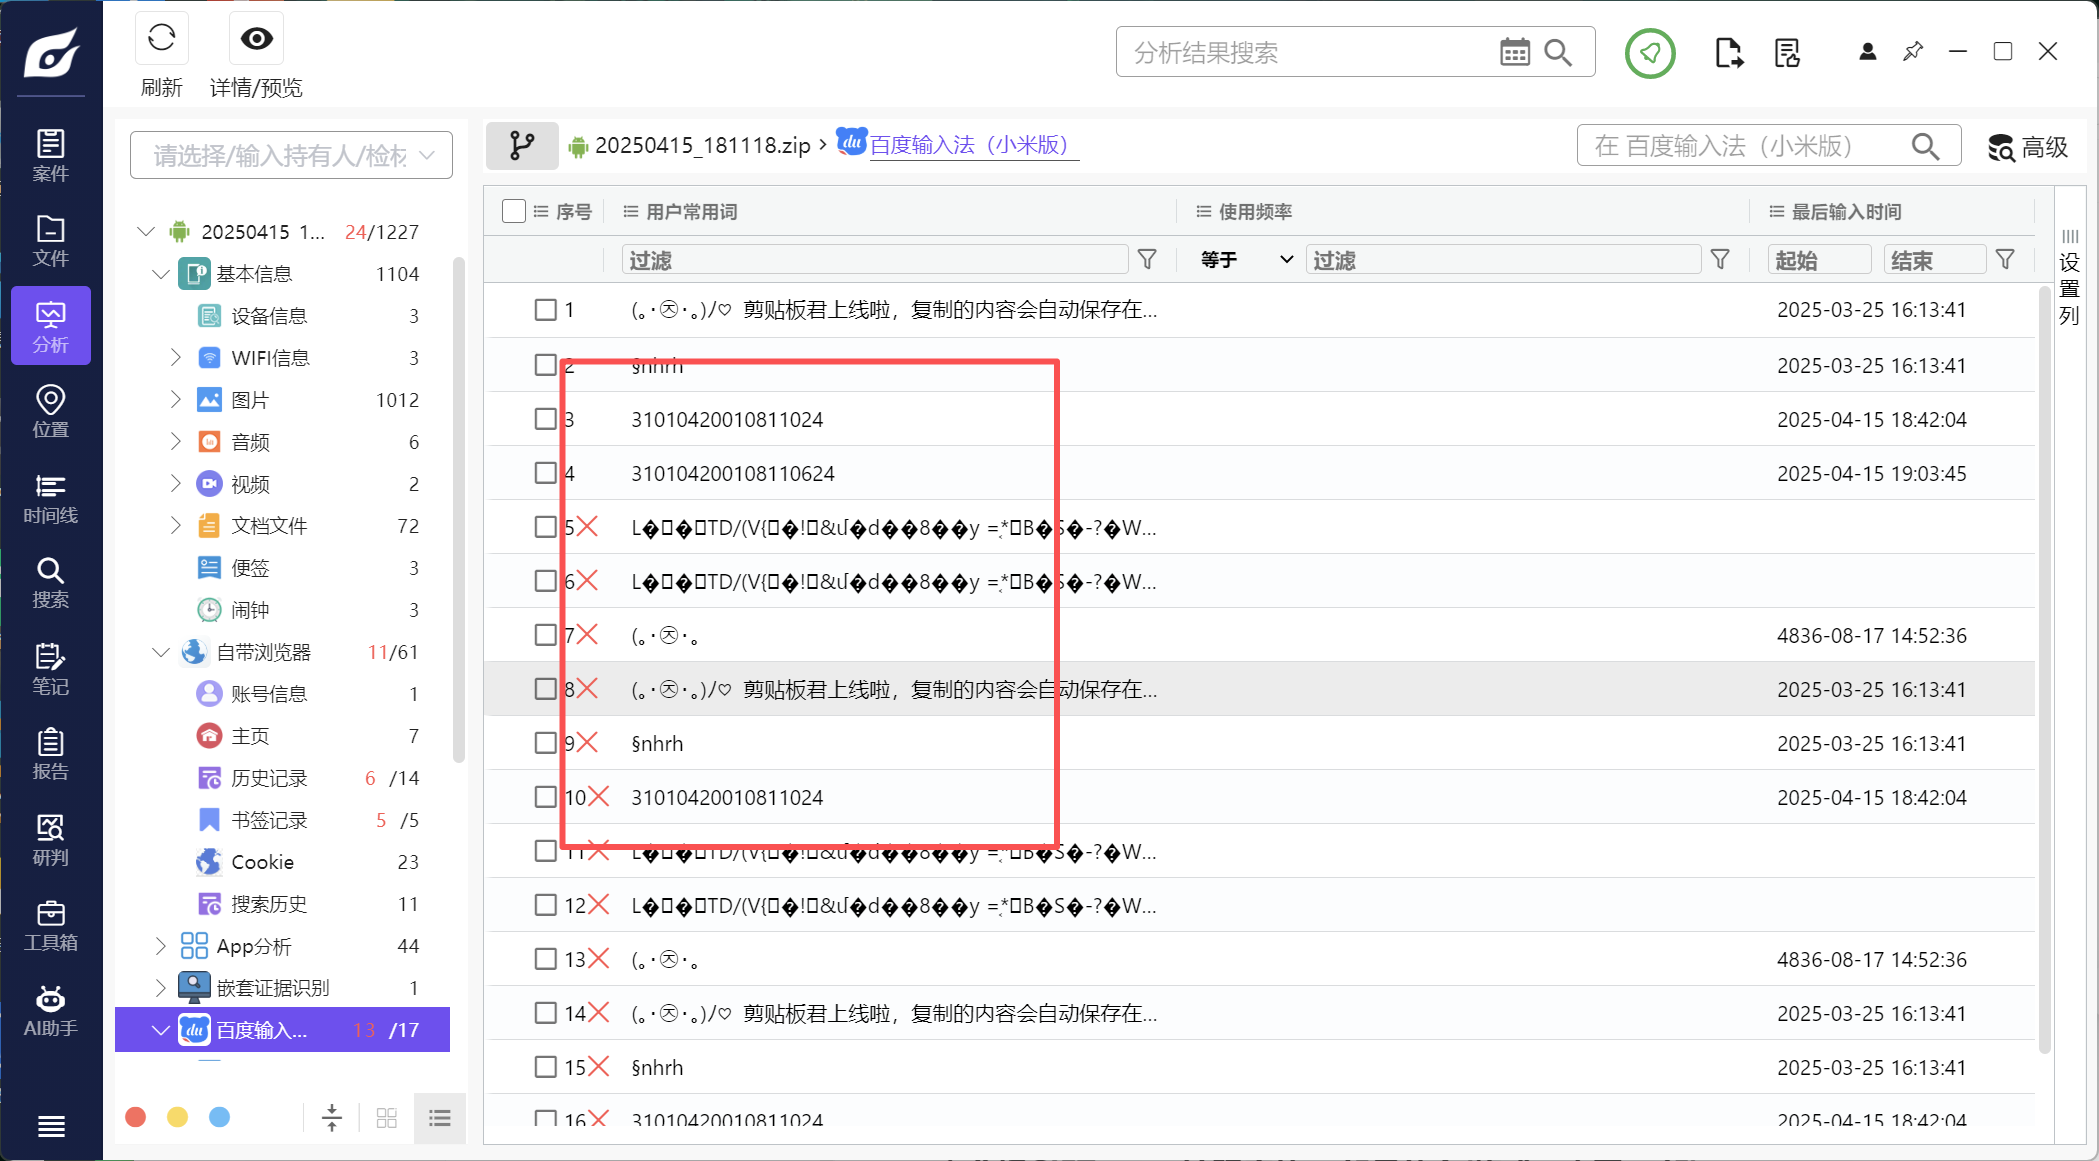Toggle the select-all header checkbox
Viewport: 2099px width, 1161px height.
pyautogui.click(x=514, y=211)
